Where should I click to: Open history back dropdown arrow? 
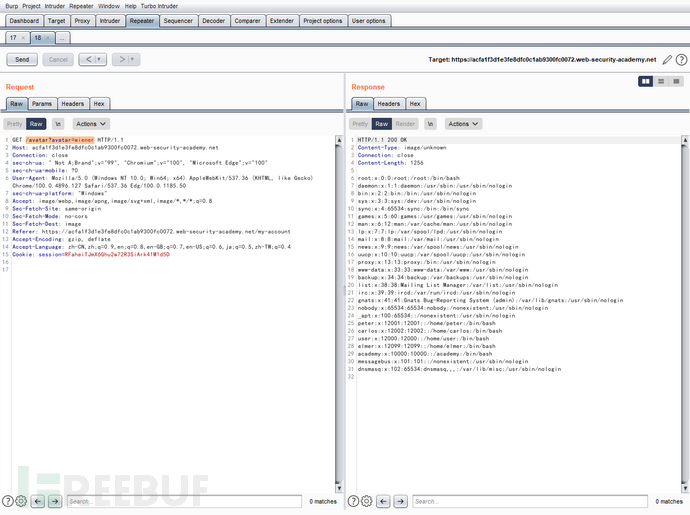pos(101,60)
